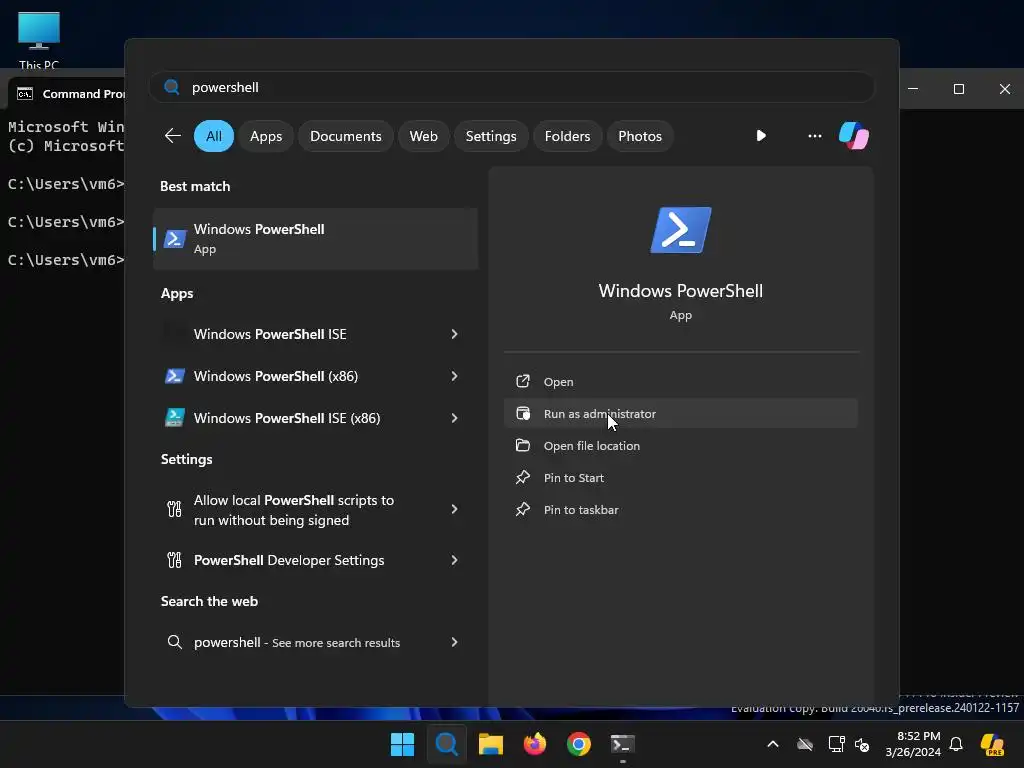Click the Windows PowerShell (x86) icon
1024x768 pixels.
click(x=174, y=376)
